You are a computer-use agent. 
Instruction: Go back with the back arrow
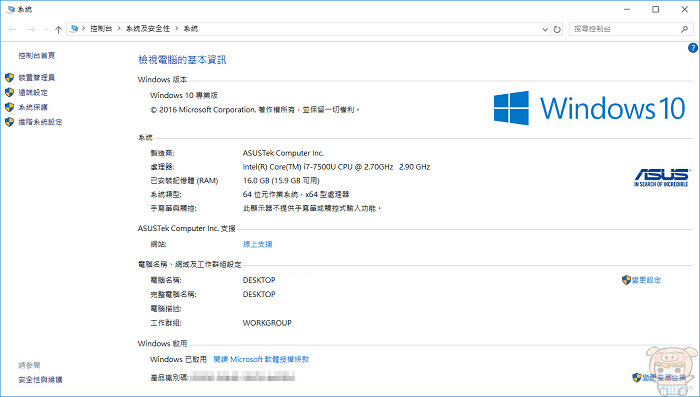[12, 29]
